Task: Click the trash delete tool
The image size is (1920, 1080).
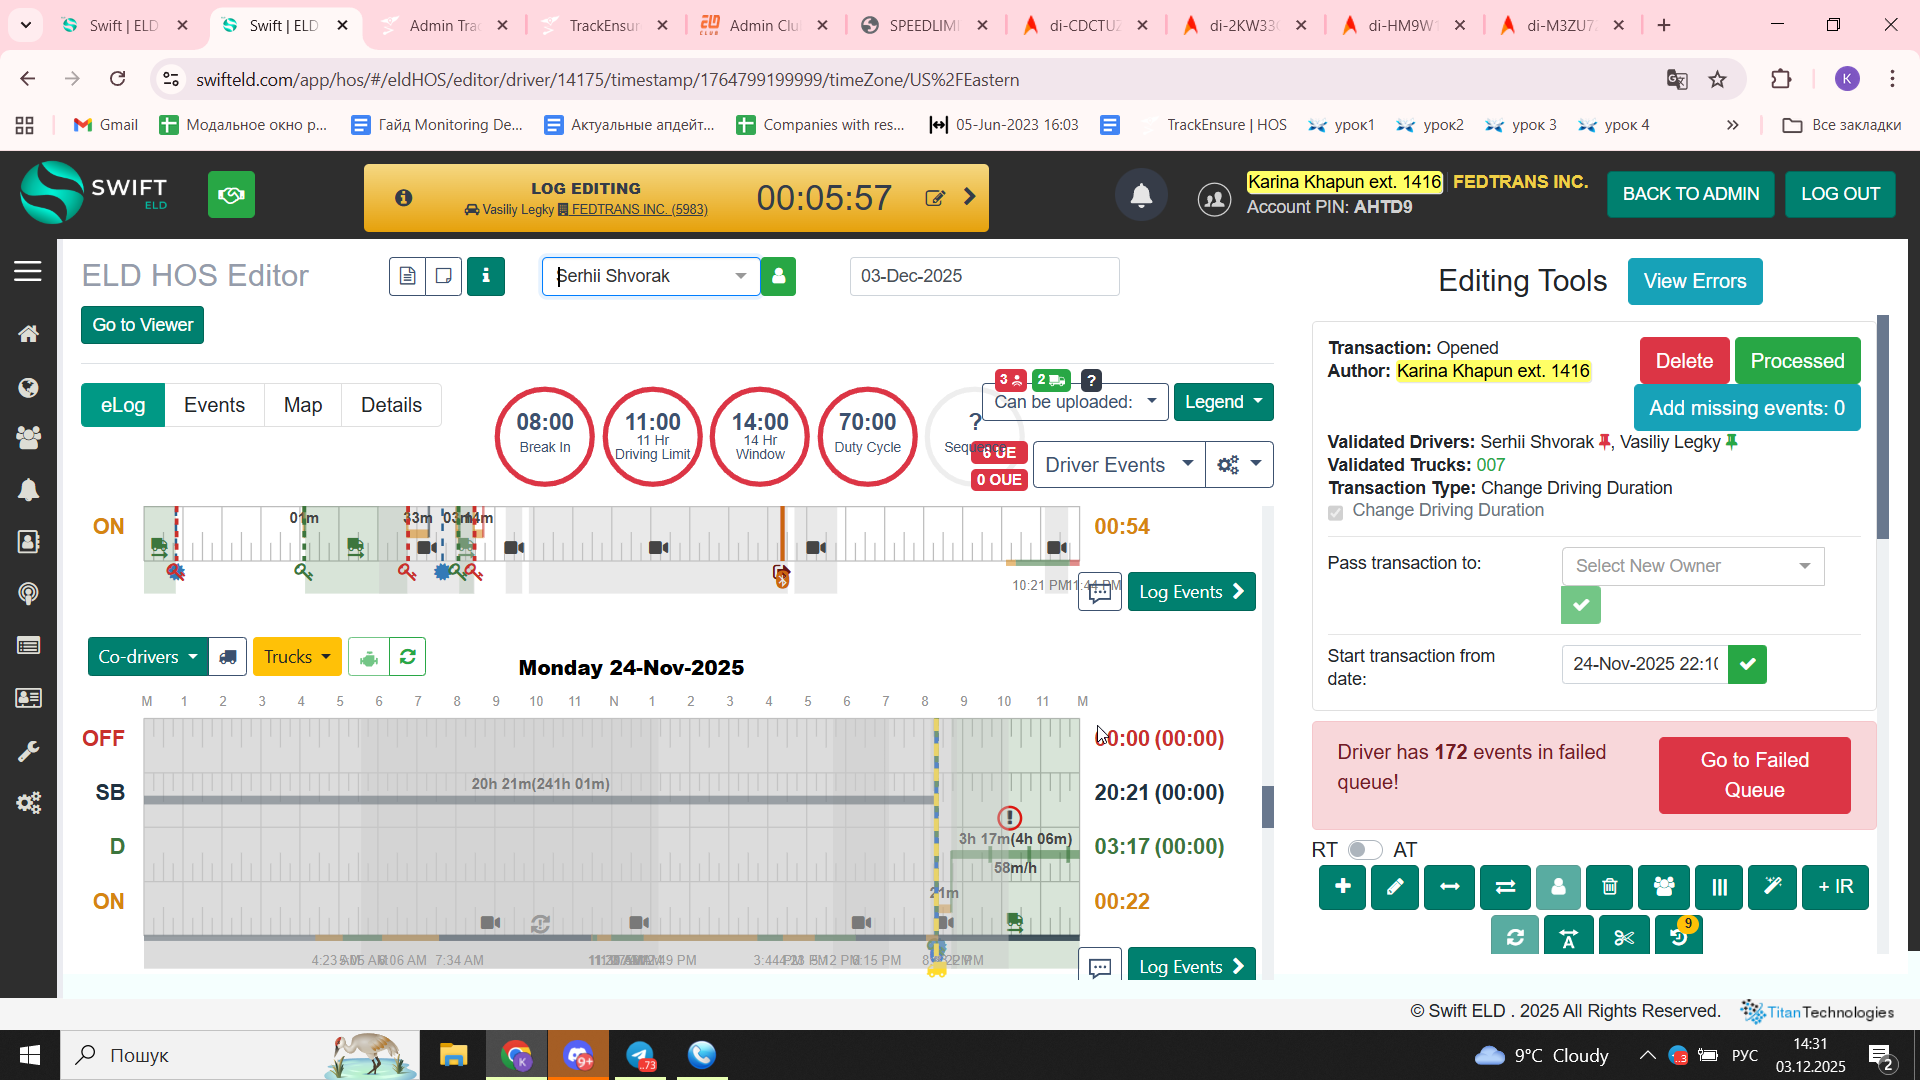Action: click(x=1609, y=887)
